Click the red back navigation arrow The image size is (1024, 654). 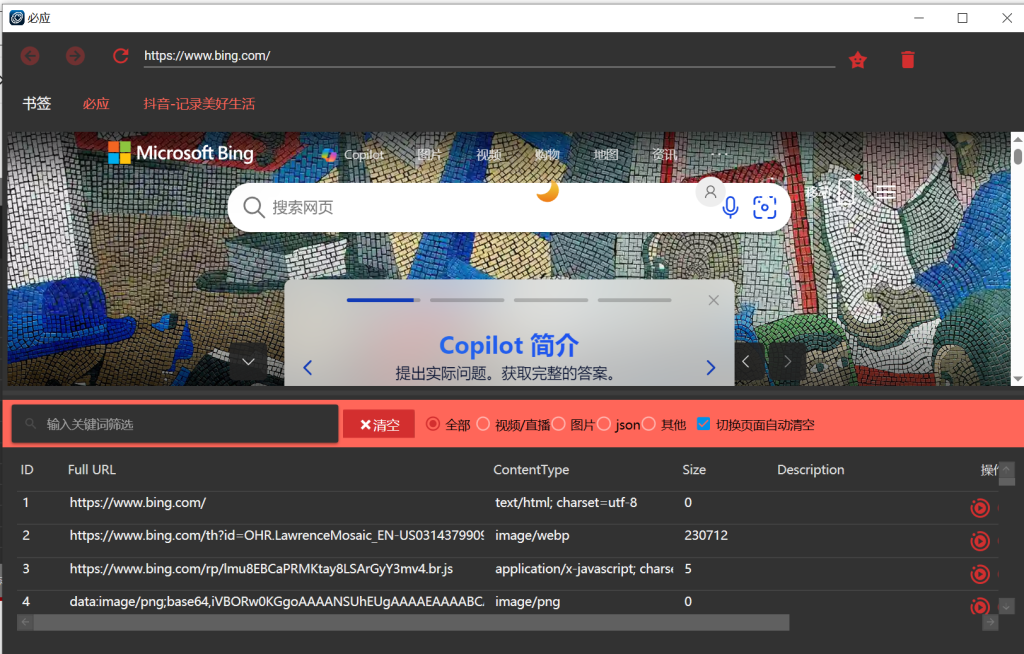pos(30,56)
